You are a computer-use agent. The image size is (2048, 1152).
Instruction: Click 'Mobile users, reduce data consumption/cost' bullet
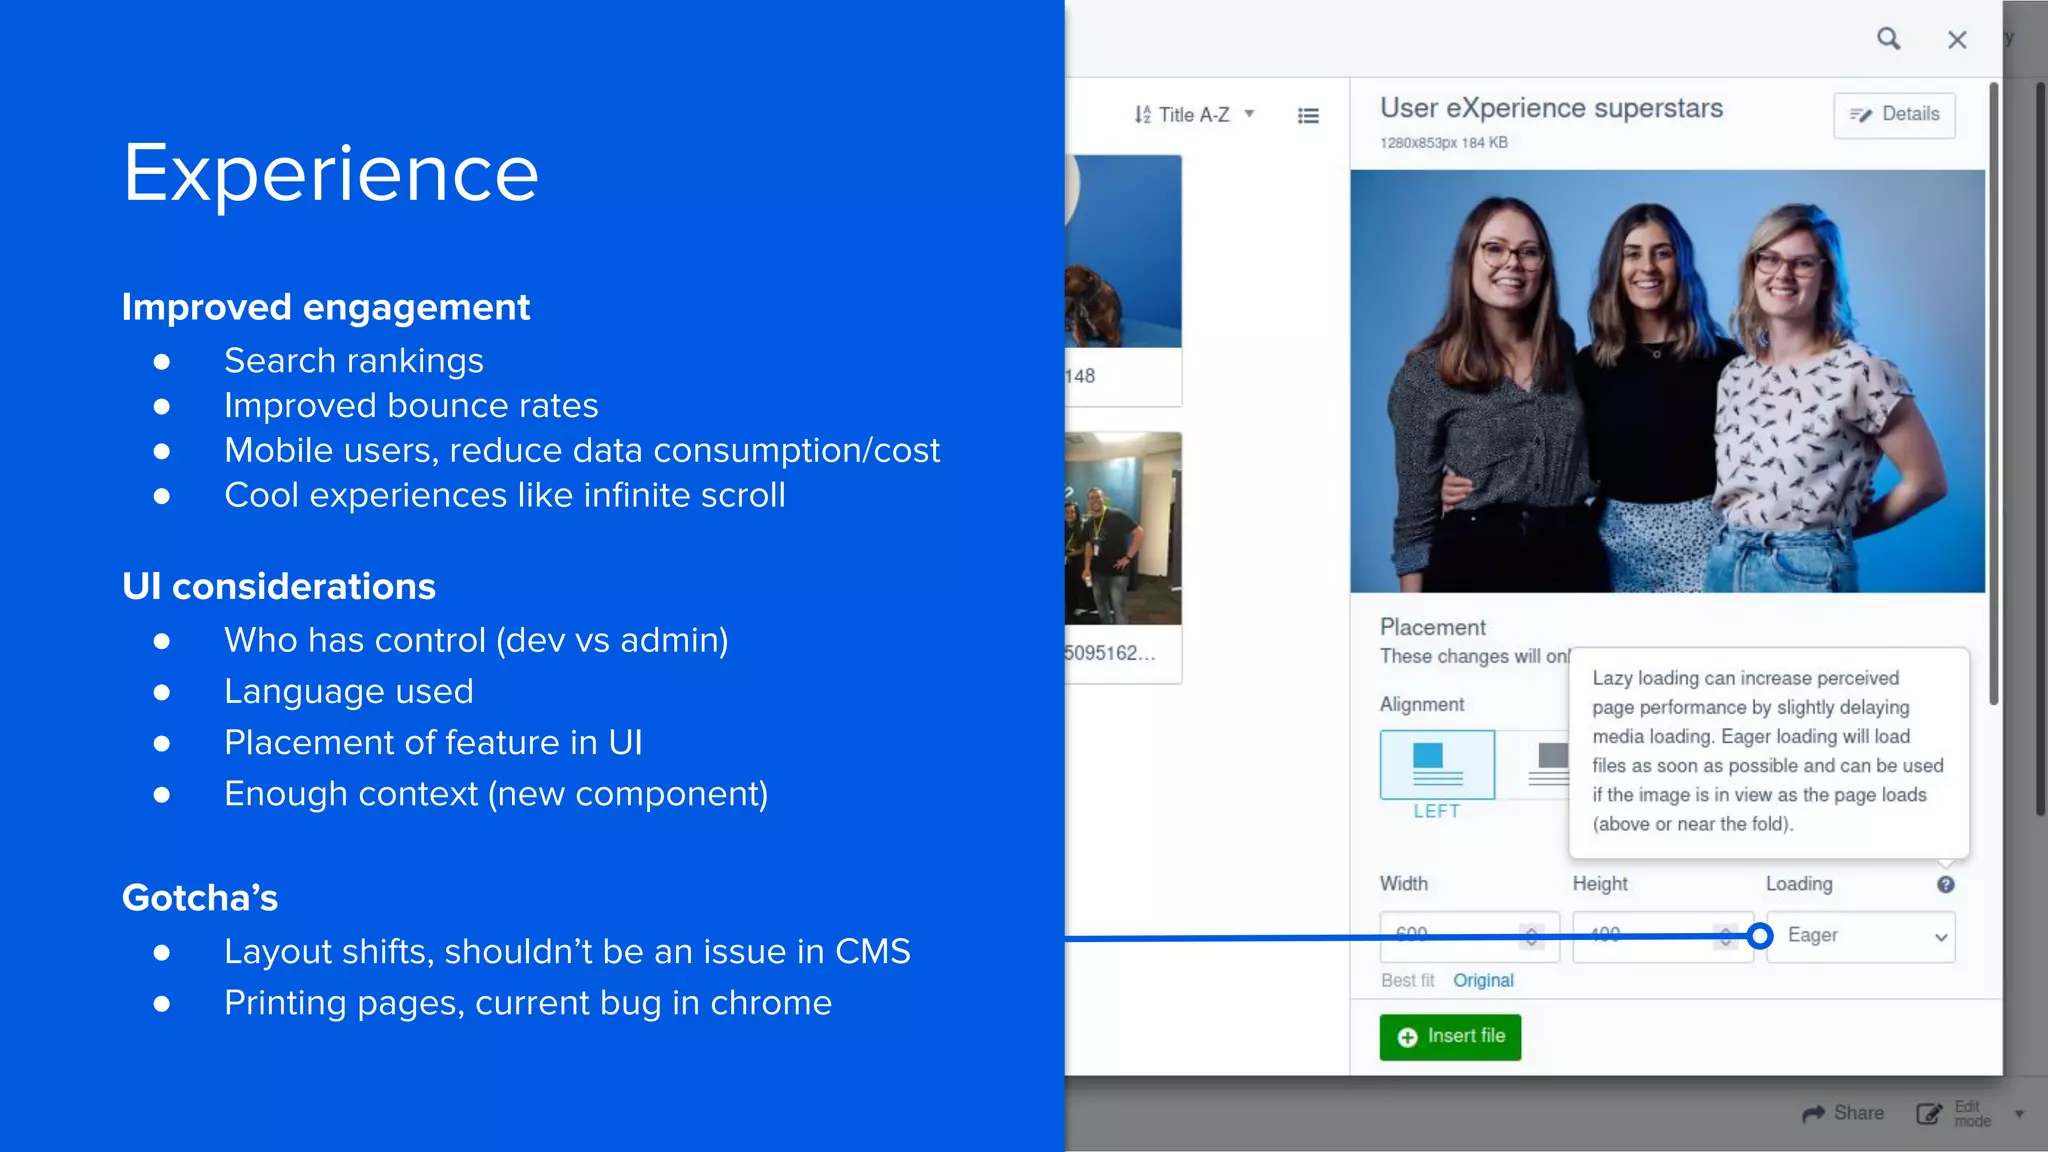coord(582,450)
